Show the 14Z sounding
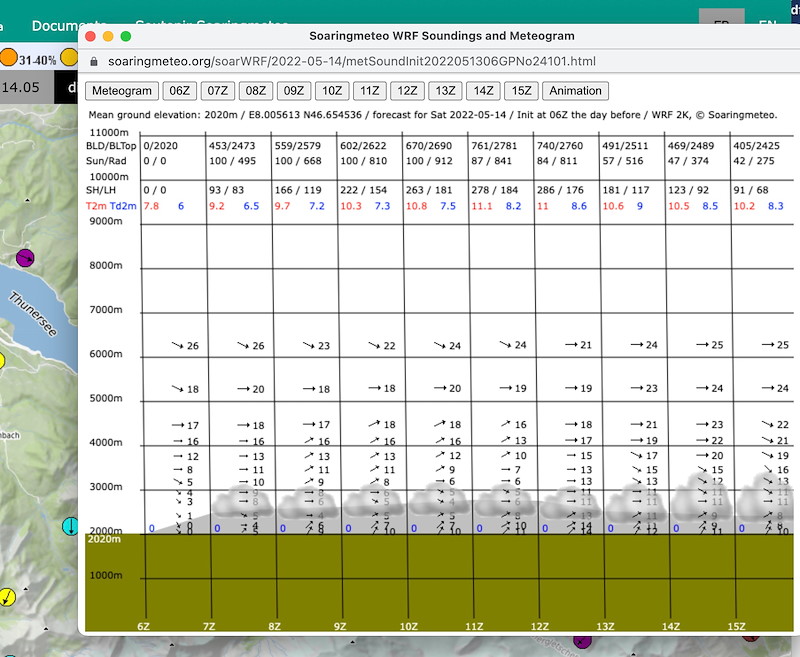Viewport: 800px width, 657px height. (x=483, y=91)
